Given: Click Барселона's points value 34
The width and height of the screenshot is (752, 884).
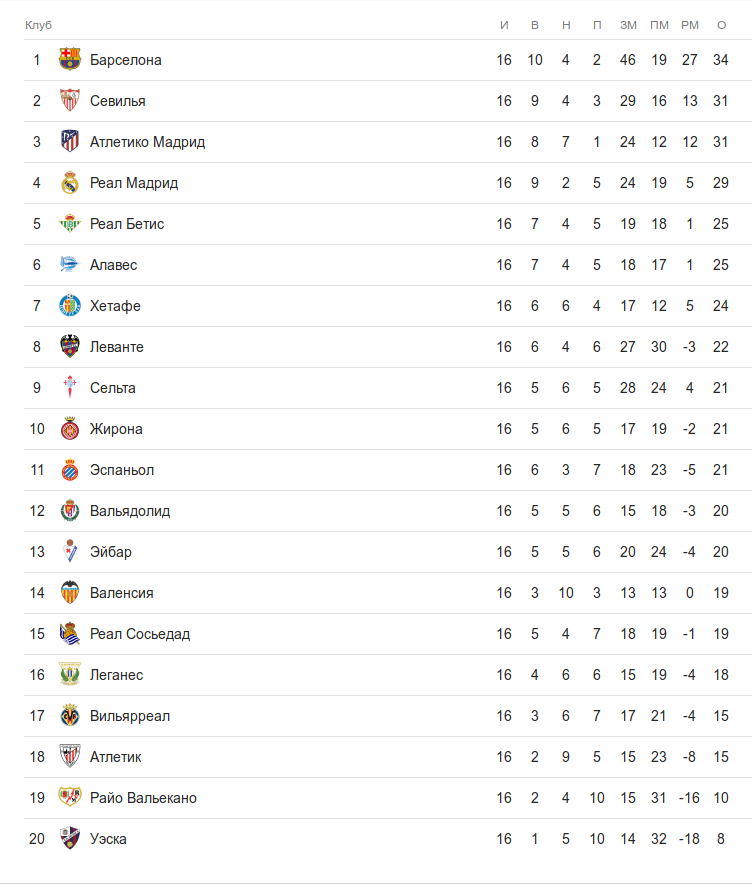Looking at the screenshot, I should pos(721,60).
